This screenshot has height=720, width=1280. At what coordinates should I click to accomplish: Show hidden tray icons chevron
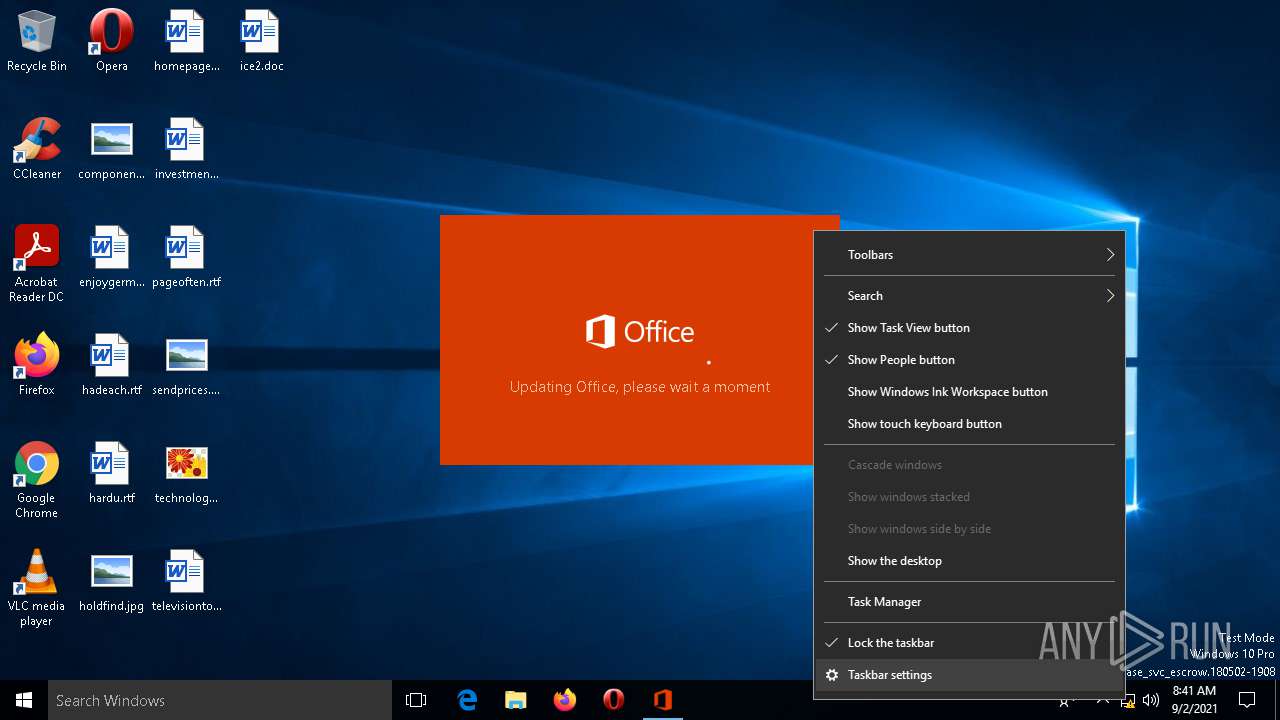(x=1102, y=700)
